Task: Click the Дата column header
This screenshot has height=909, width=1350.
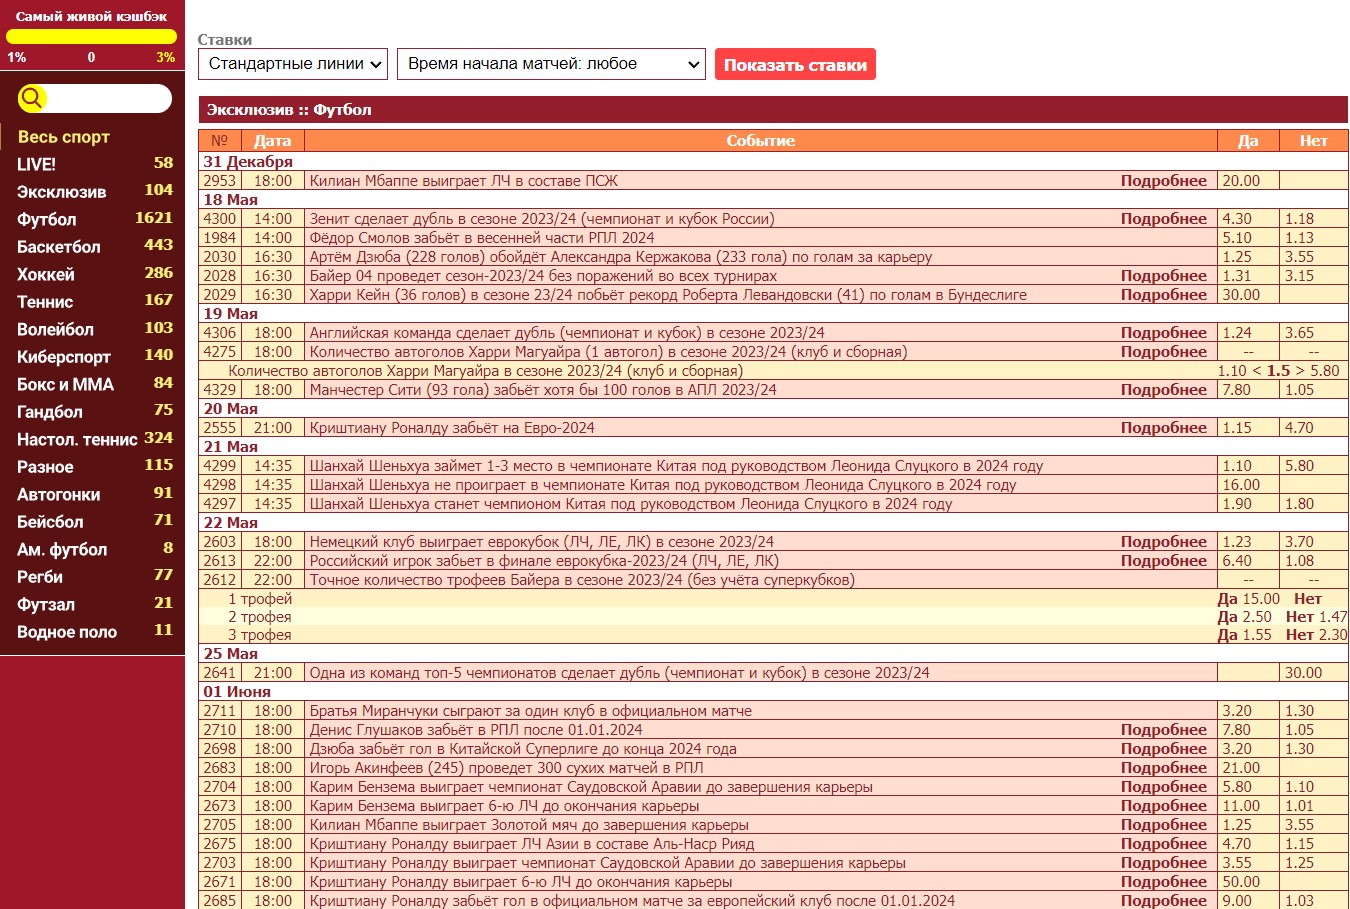Action: [x=272, y=141]
